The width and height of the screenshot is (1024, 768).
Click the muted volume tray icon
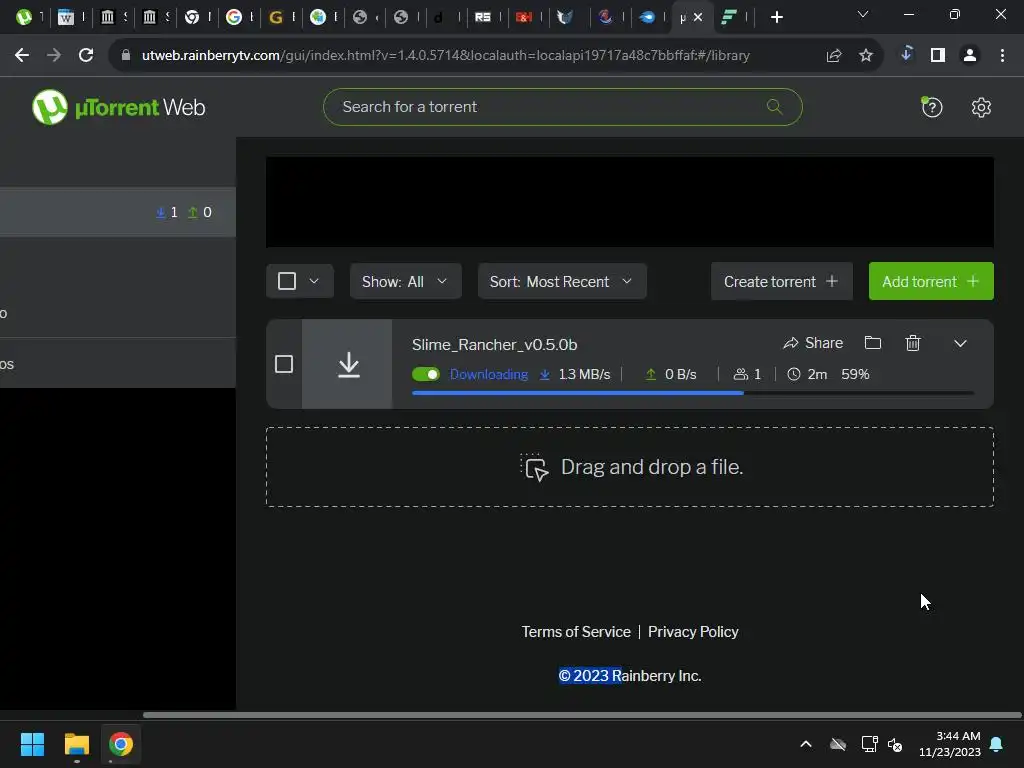pos(895,744)
